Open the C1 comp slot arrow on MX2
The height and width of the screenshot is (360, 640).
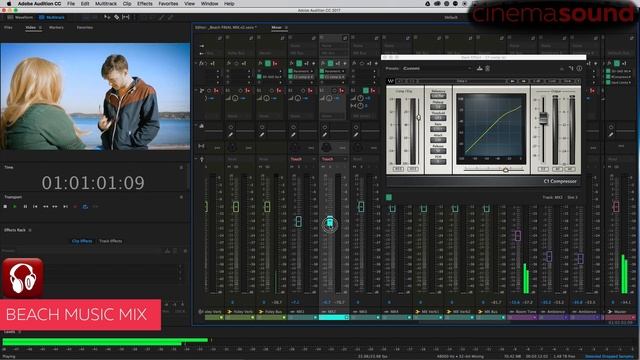pos(344,76)
